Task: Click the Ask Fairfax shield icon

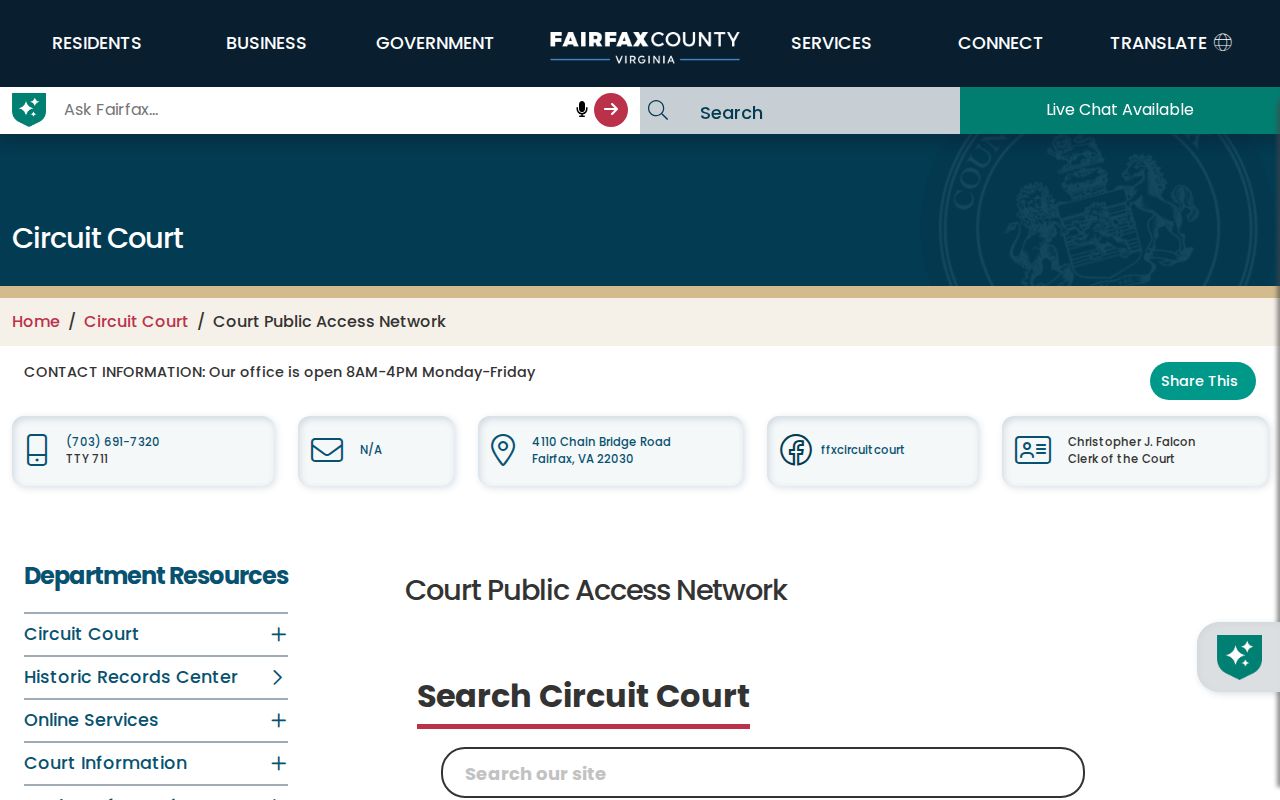Action: point(29,109)
